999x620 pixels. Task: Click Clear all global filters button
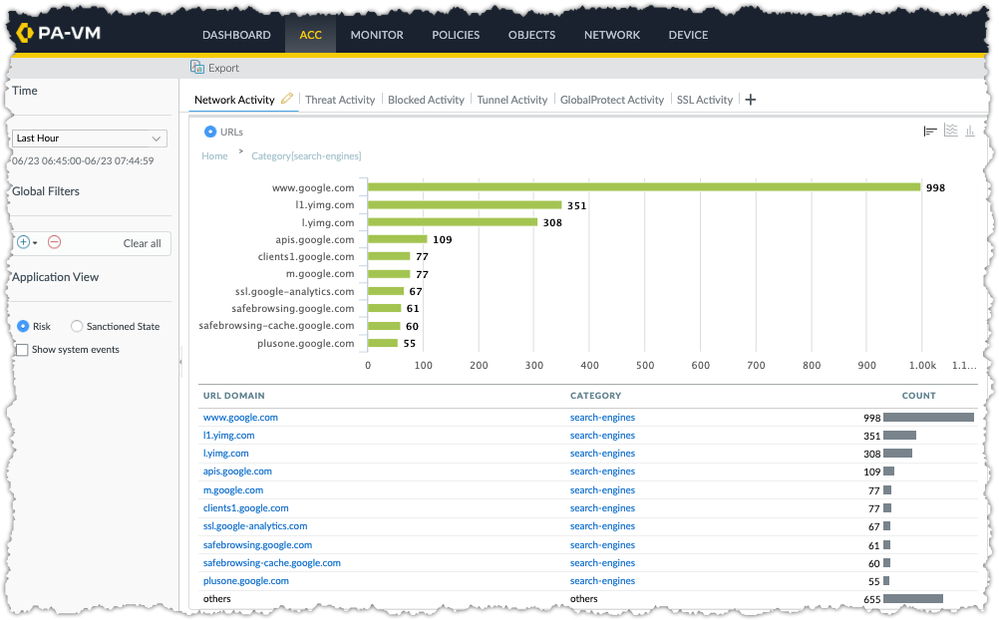click(141, 243)
